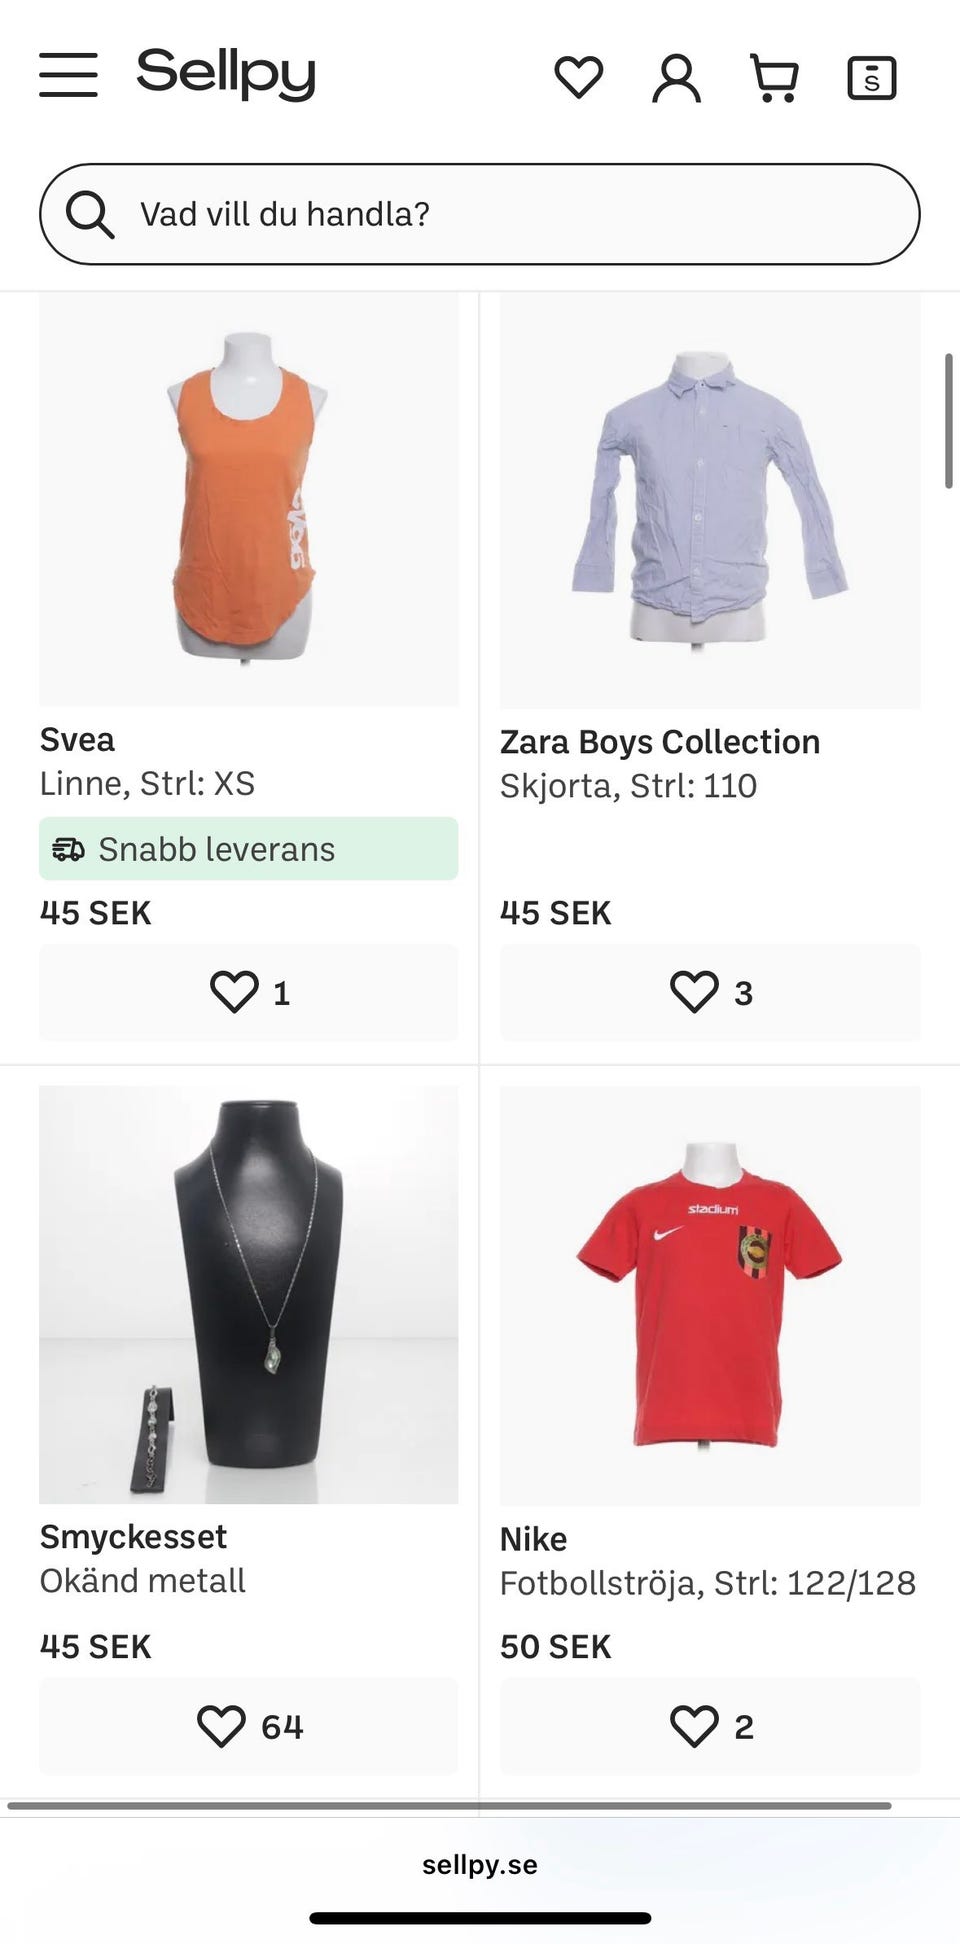Favorite the Svea linne item
The image size is (960, 1944).
click(x=249, y=992)
